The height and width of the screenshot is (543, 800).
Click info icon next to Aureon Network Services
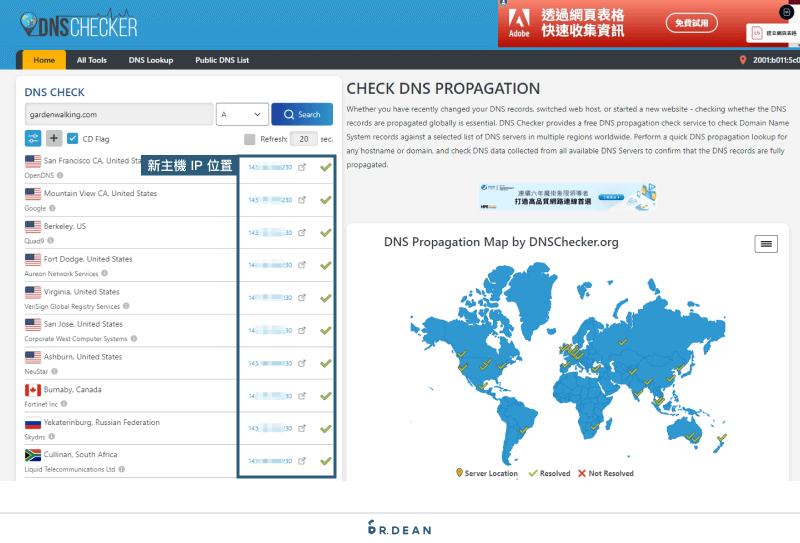pyautogui.click(x=105, y=273)
